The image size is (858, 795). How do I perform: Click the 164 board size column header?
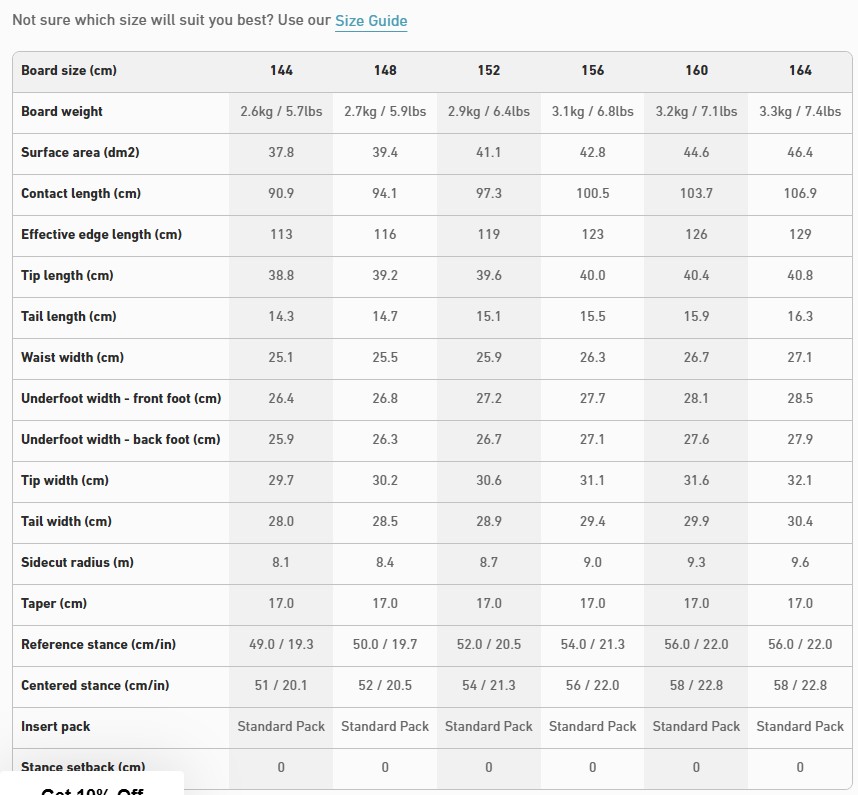800,71
